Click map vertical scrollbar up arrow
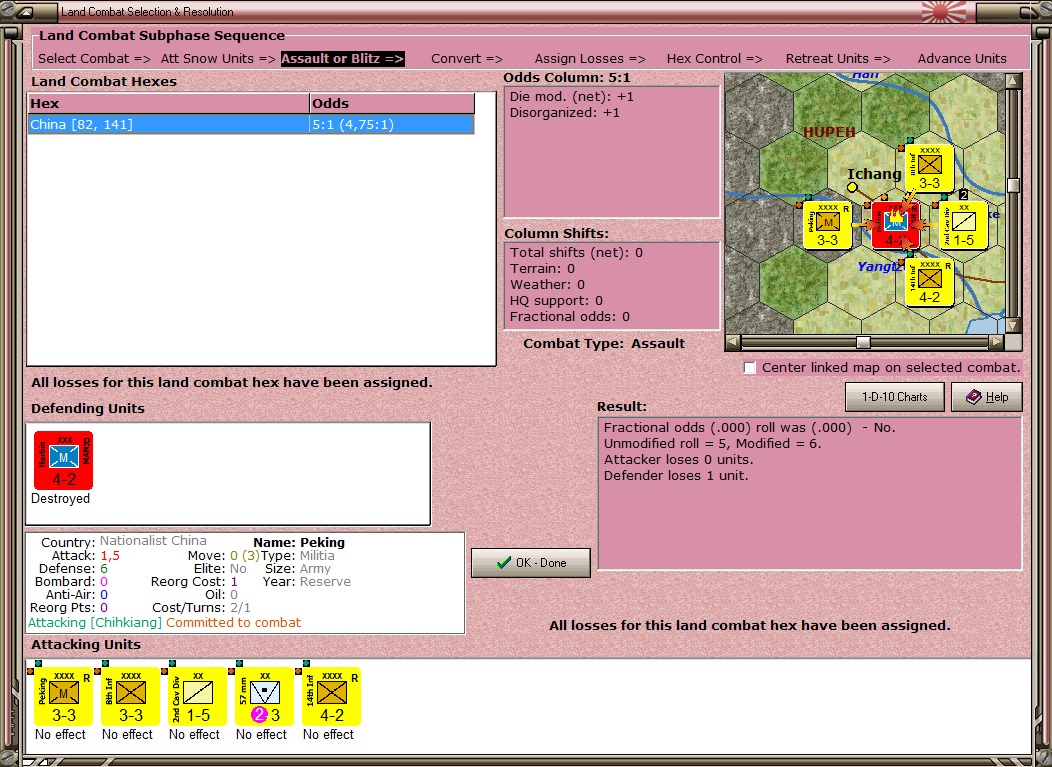 [1013, 81]
